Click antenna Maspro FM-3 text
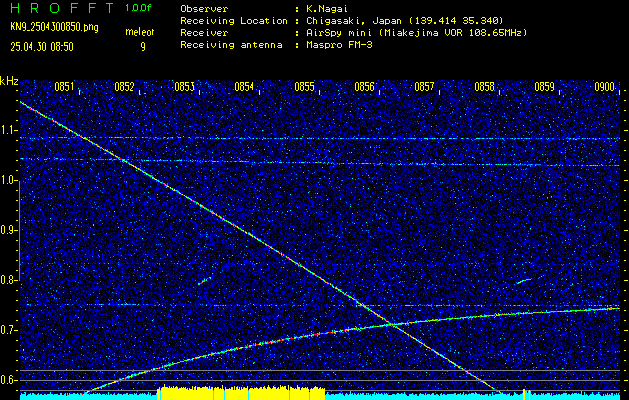The height and width of the screenshot is (400, 629). click(x=340, y=45)
